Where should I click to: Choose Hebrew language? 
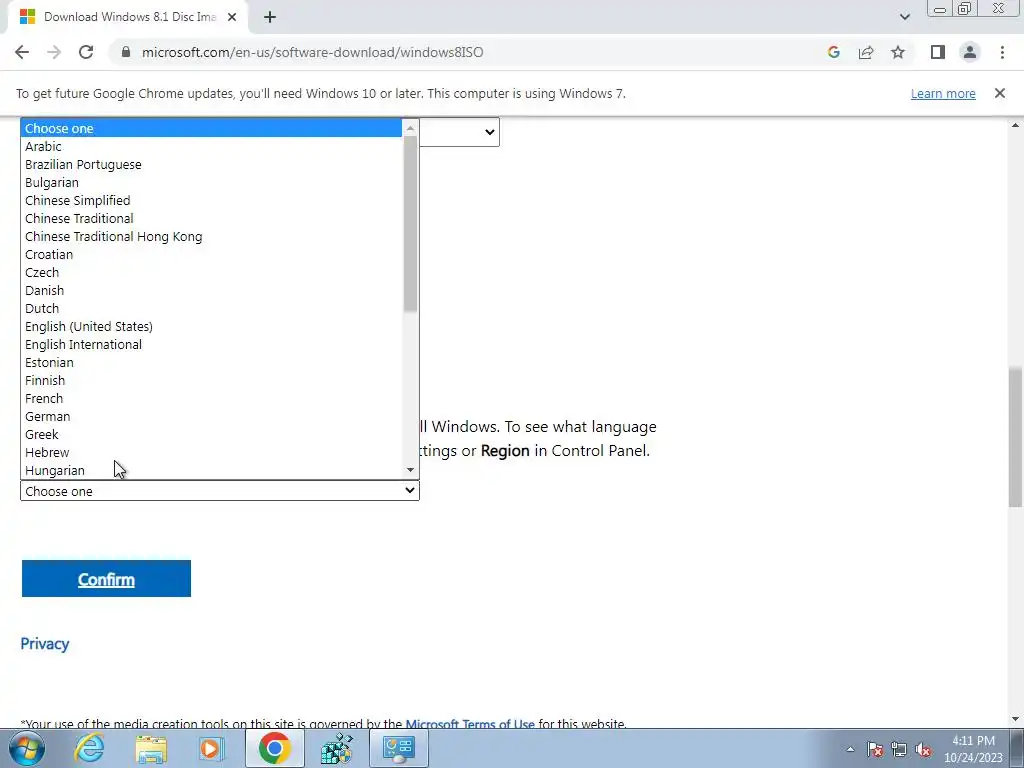[x=213, y=452]
